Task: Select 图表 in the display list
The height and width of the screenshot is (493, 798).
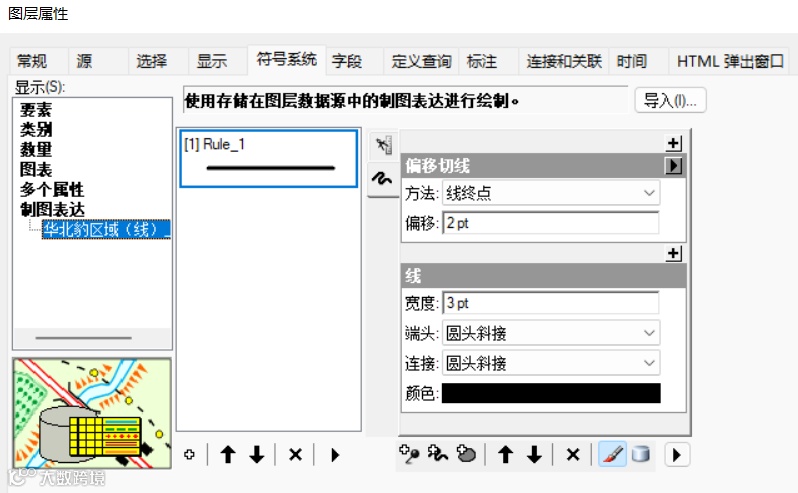Action: pyautogui.click(x=36, y=169)
